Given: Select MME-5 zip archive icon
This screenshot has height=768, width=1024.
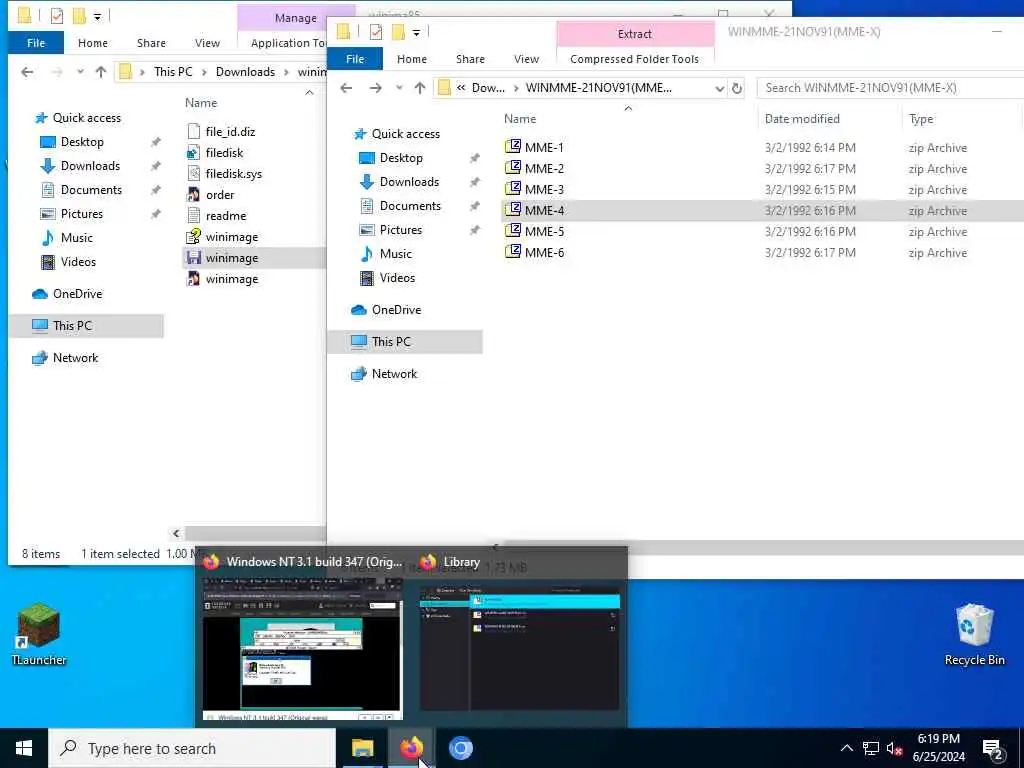Looking at the screenshot, I should point(513,231).
